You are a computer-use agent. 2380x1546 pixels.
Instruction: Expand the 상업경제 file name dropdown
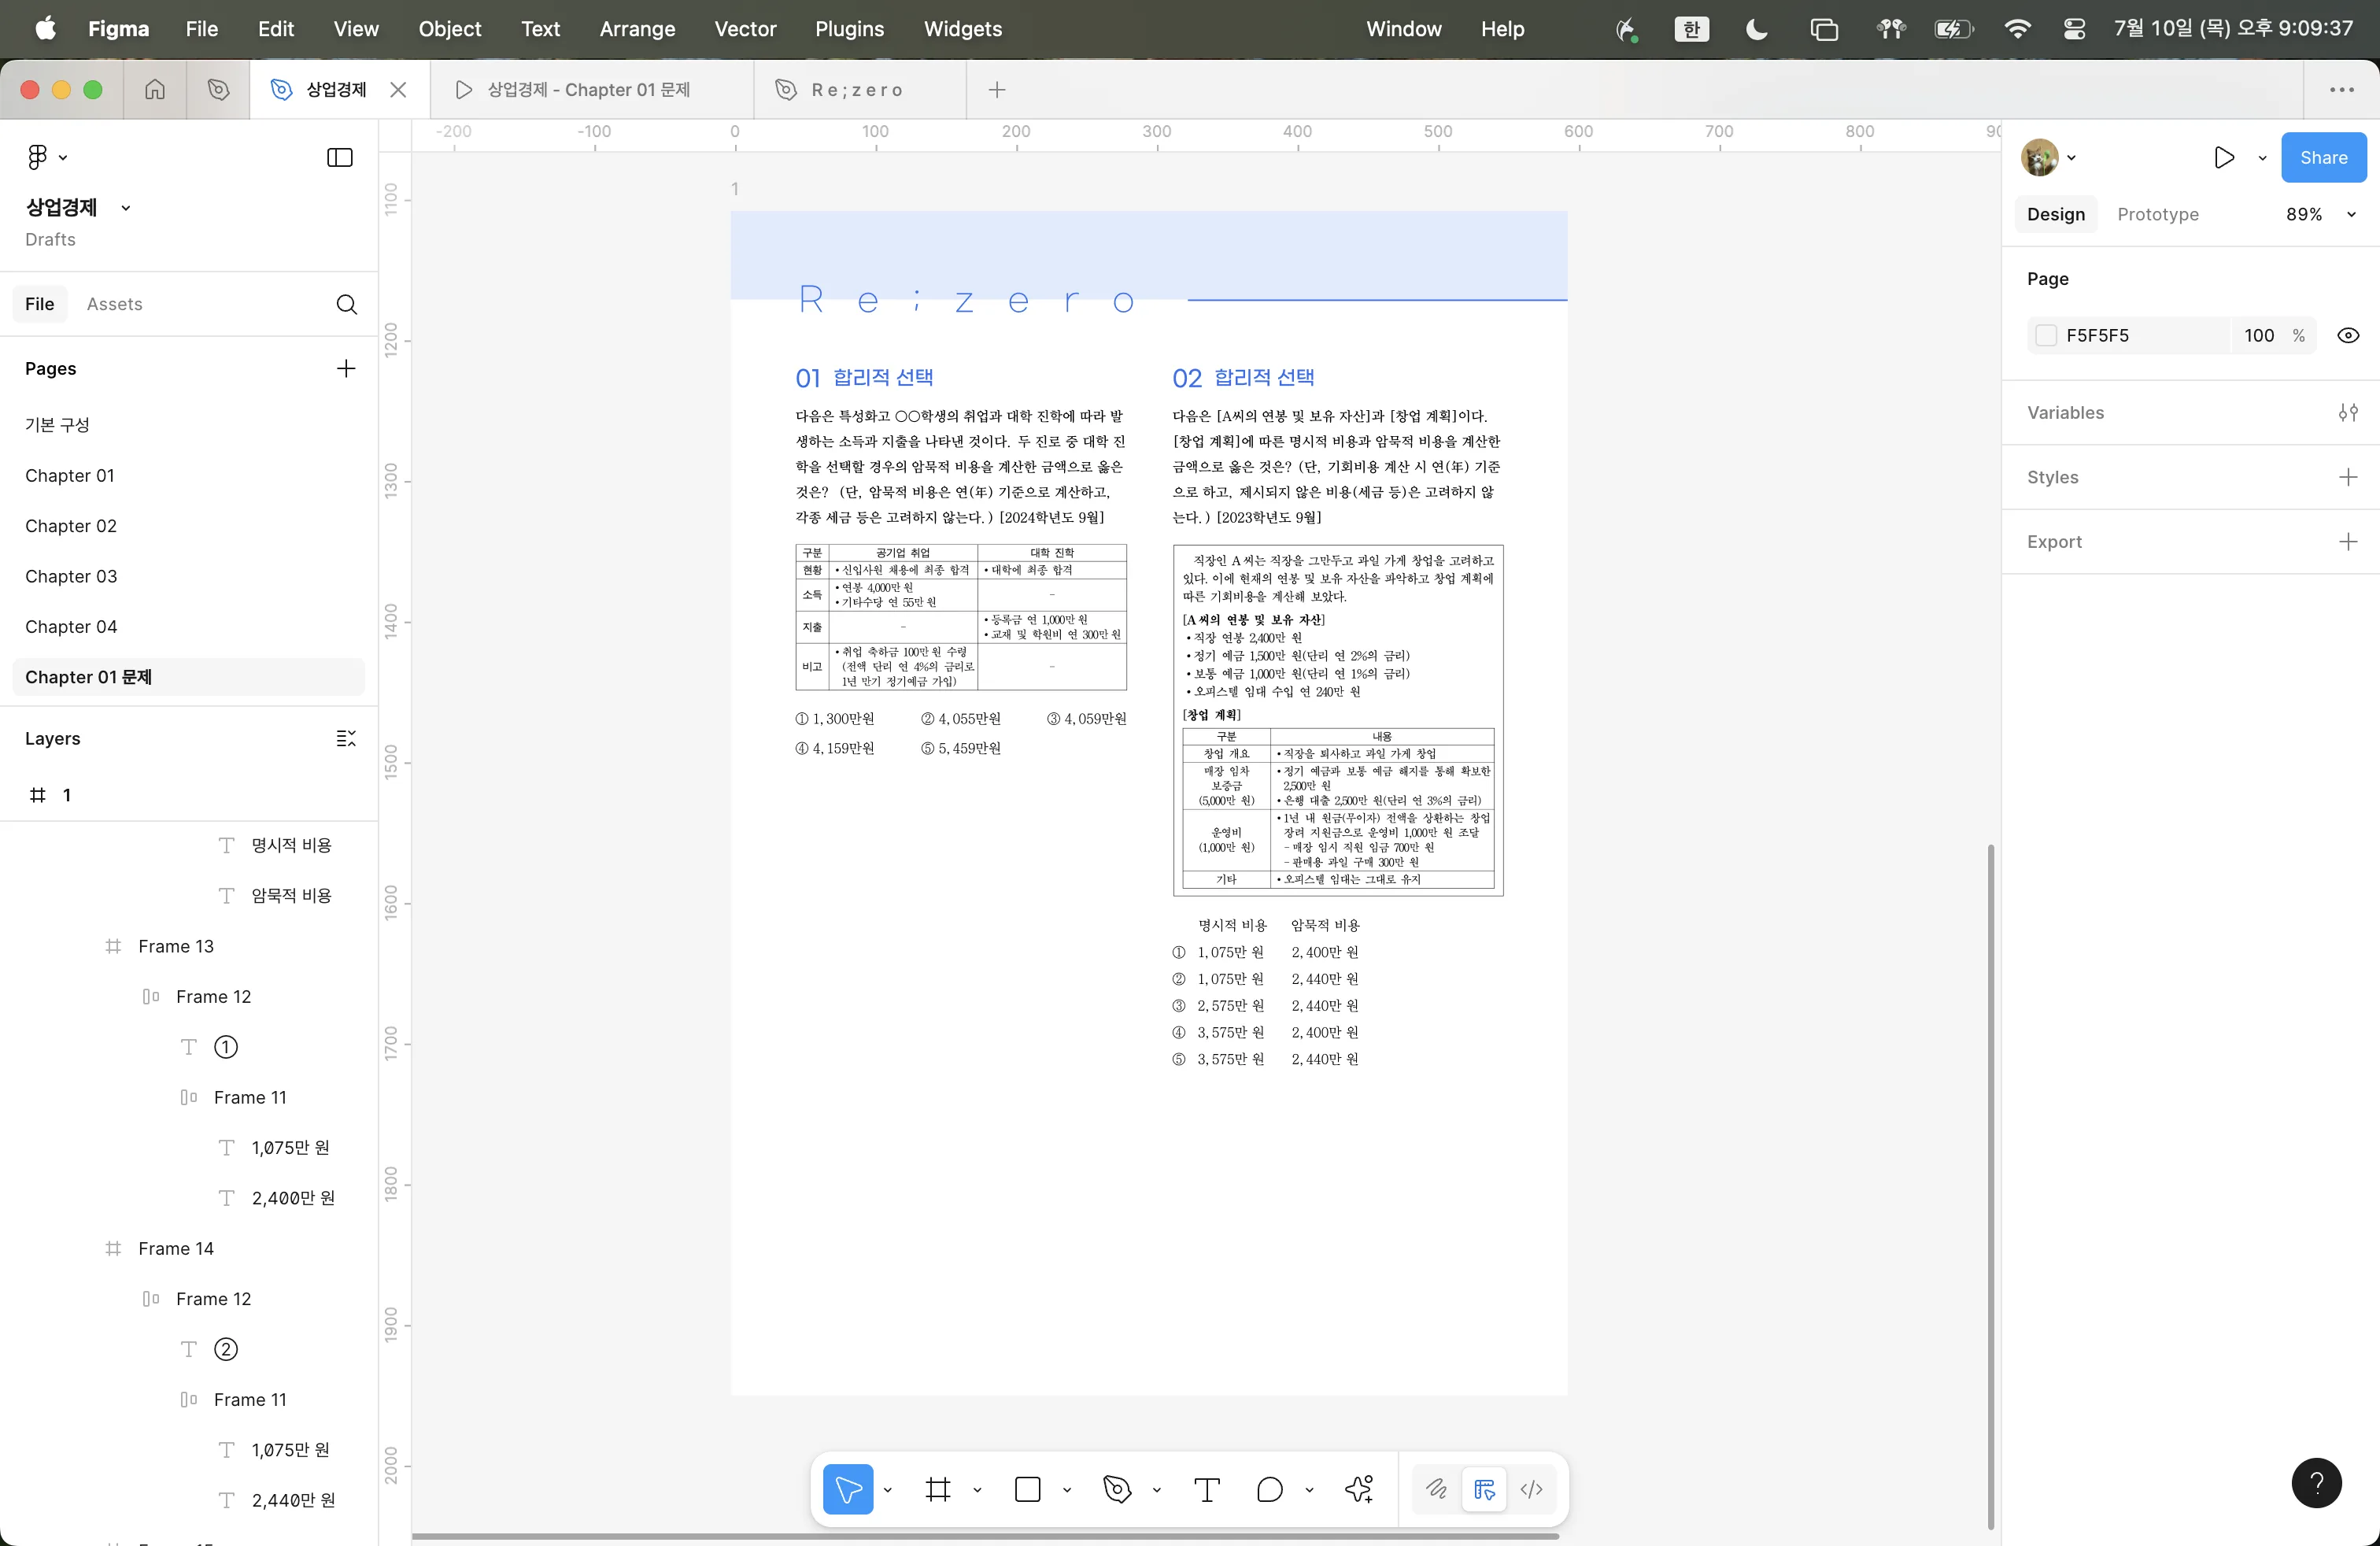point(126,208)
